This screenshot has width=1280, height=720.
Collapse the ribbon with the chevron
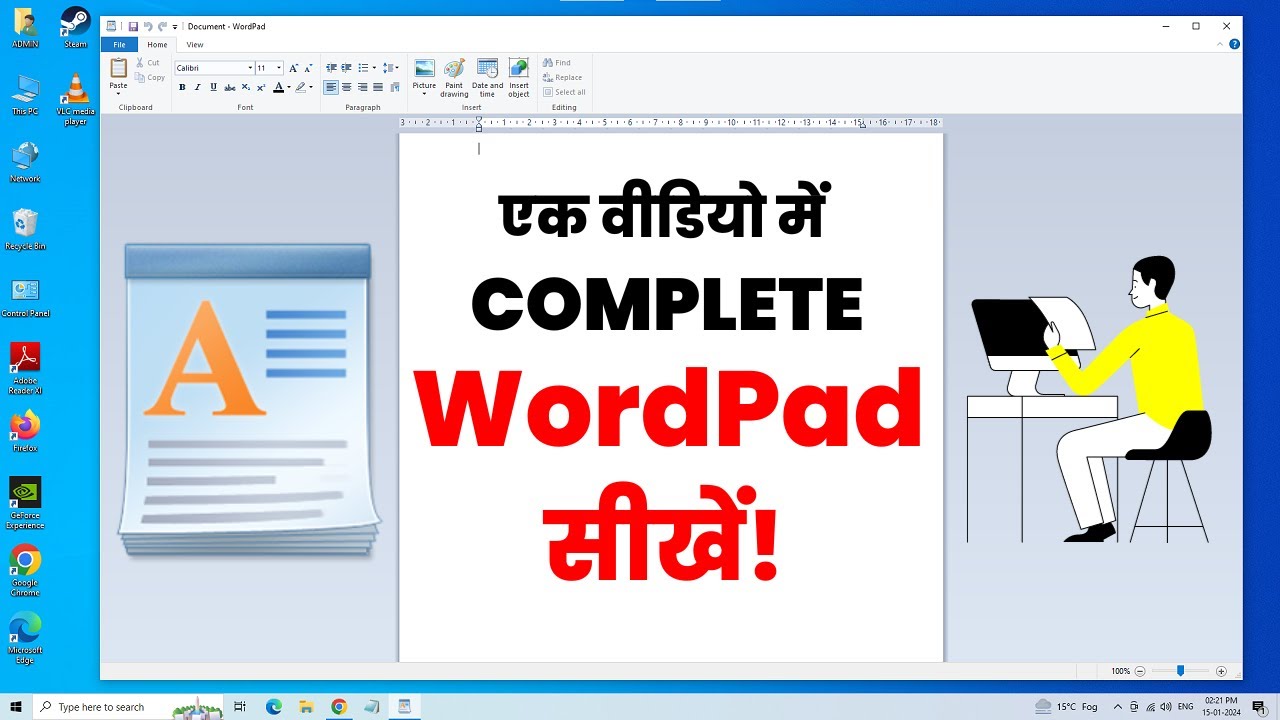pyautogui.click(x=1222, y=45)
